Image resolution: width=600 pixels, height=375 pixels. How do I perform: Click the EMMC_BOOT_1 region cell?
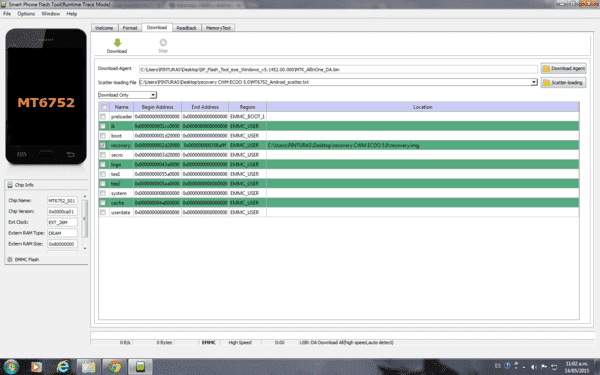tap(247, 116)
